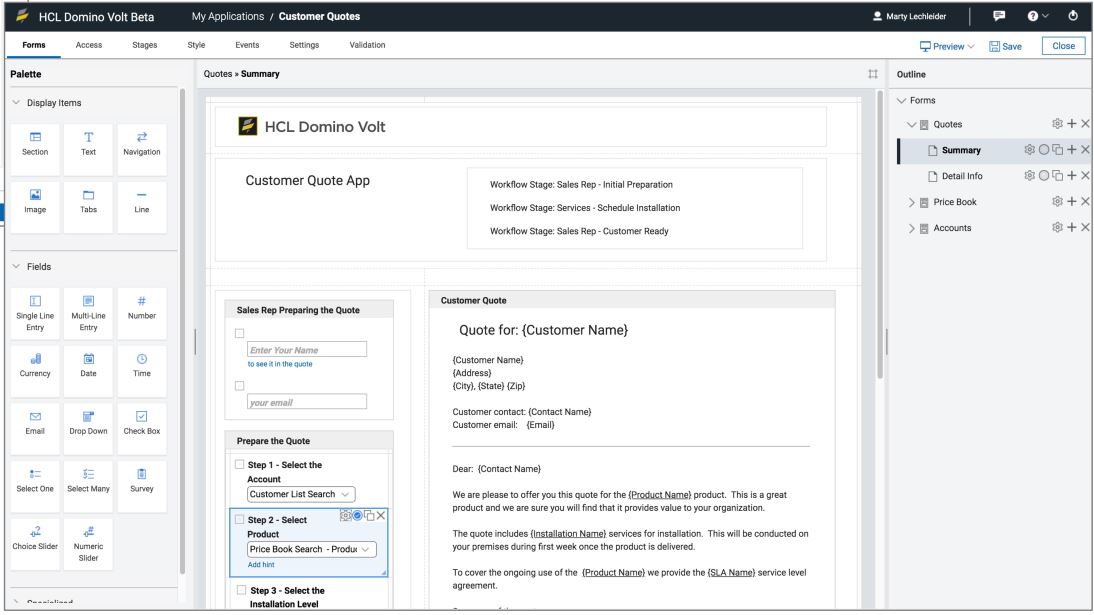The height and width of the screenshot is (615, 1094).
Task: Pick the Numeric Slider item
Action: (89, 544)
